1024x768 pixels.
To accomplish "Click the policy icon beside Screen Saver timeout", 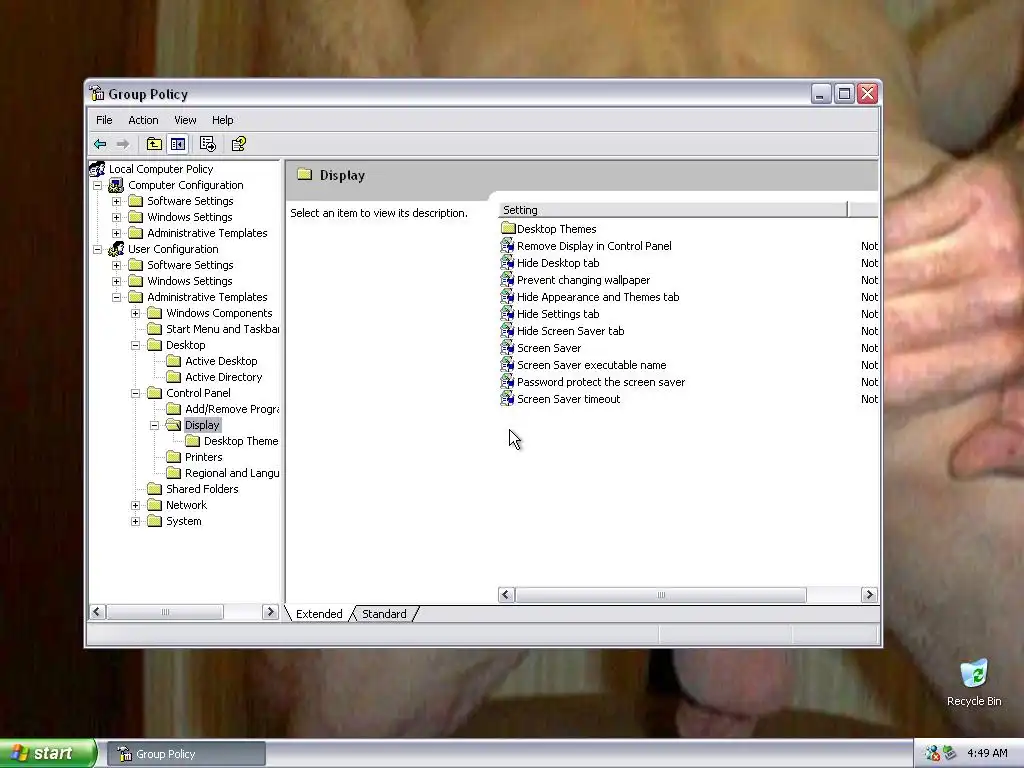I will point(507,399).
